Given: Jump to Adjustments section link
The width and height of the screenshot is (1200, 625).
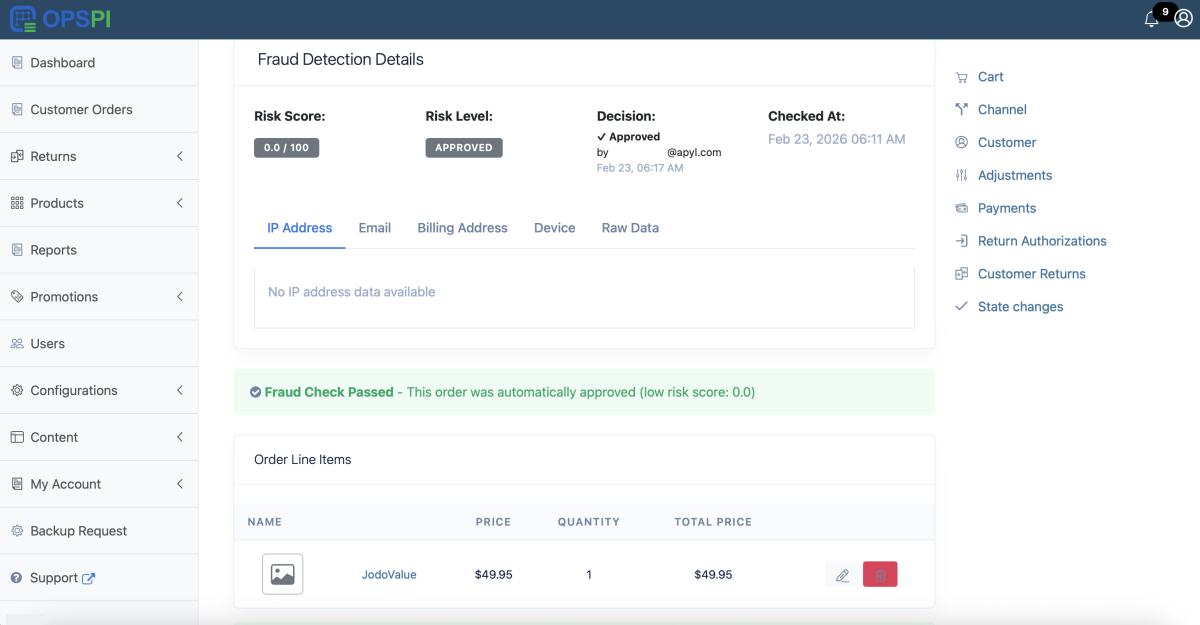Looking at the screenshot, I should tap(1015, 175).
